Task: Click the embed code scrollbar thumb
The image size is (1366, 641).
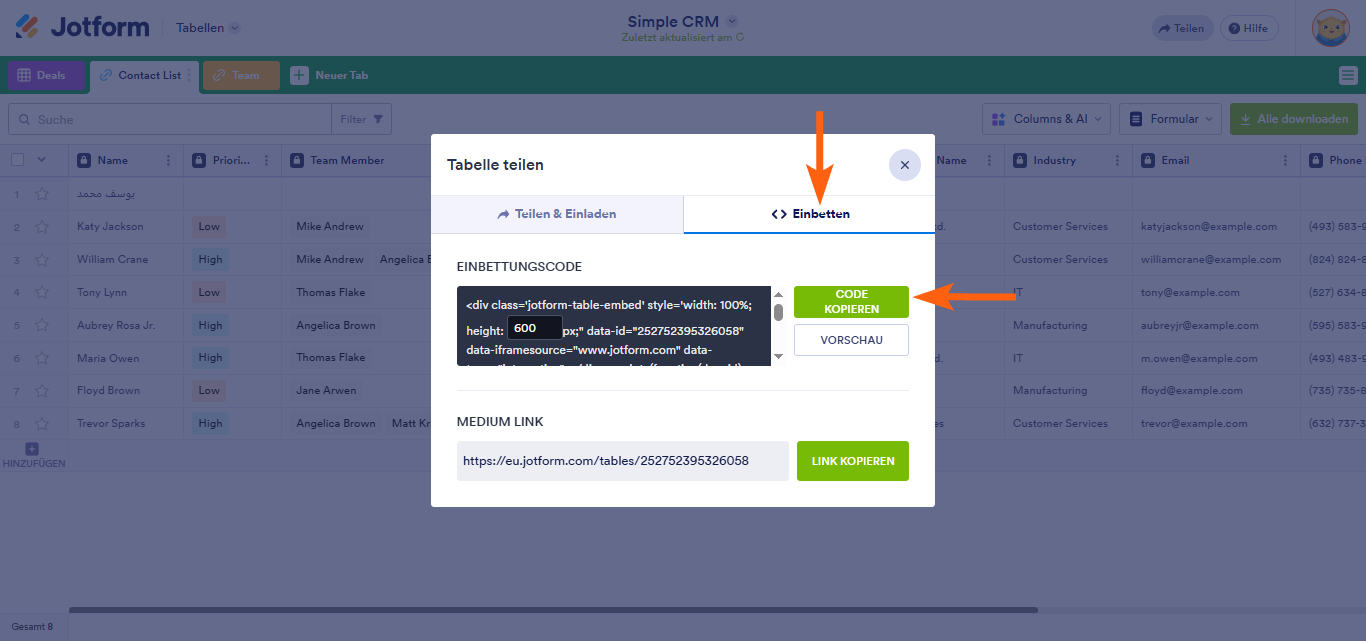Action: click(x=778, y=312)
